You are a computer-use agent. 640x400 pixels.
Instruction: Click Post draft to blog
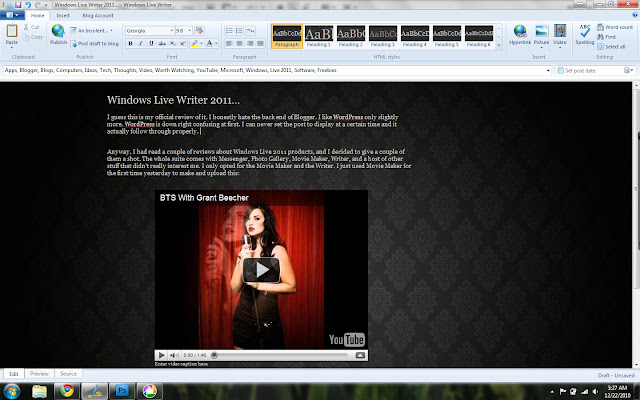(x=94, y=43)
